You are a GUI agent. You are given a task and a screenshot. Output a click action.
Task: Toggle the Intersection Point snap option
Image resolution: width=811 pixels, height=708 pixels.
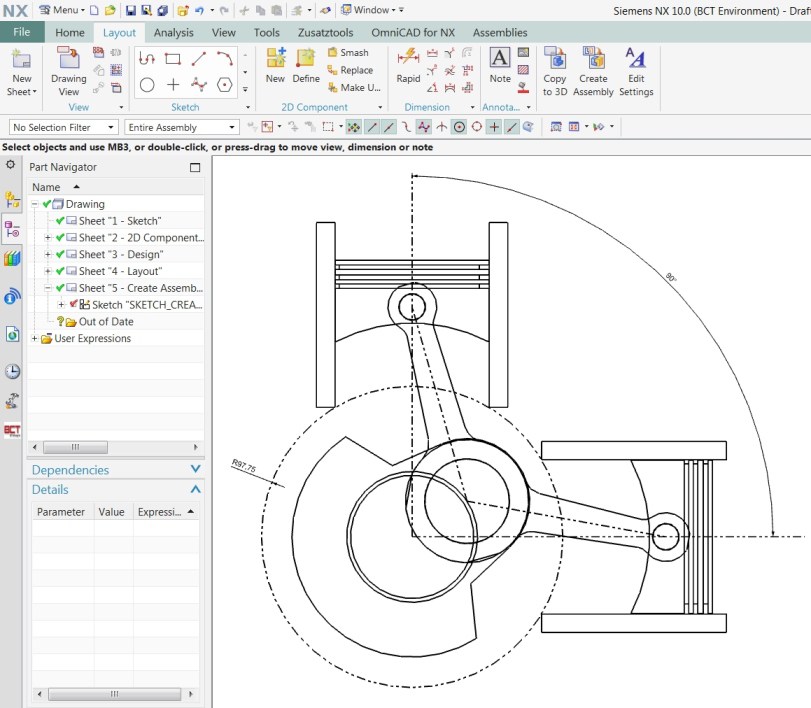(x=424, y=126)
